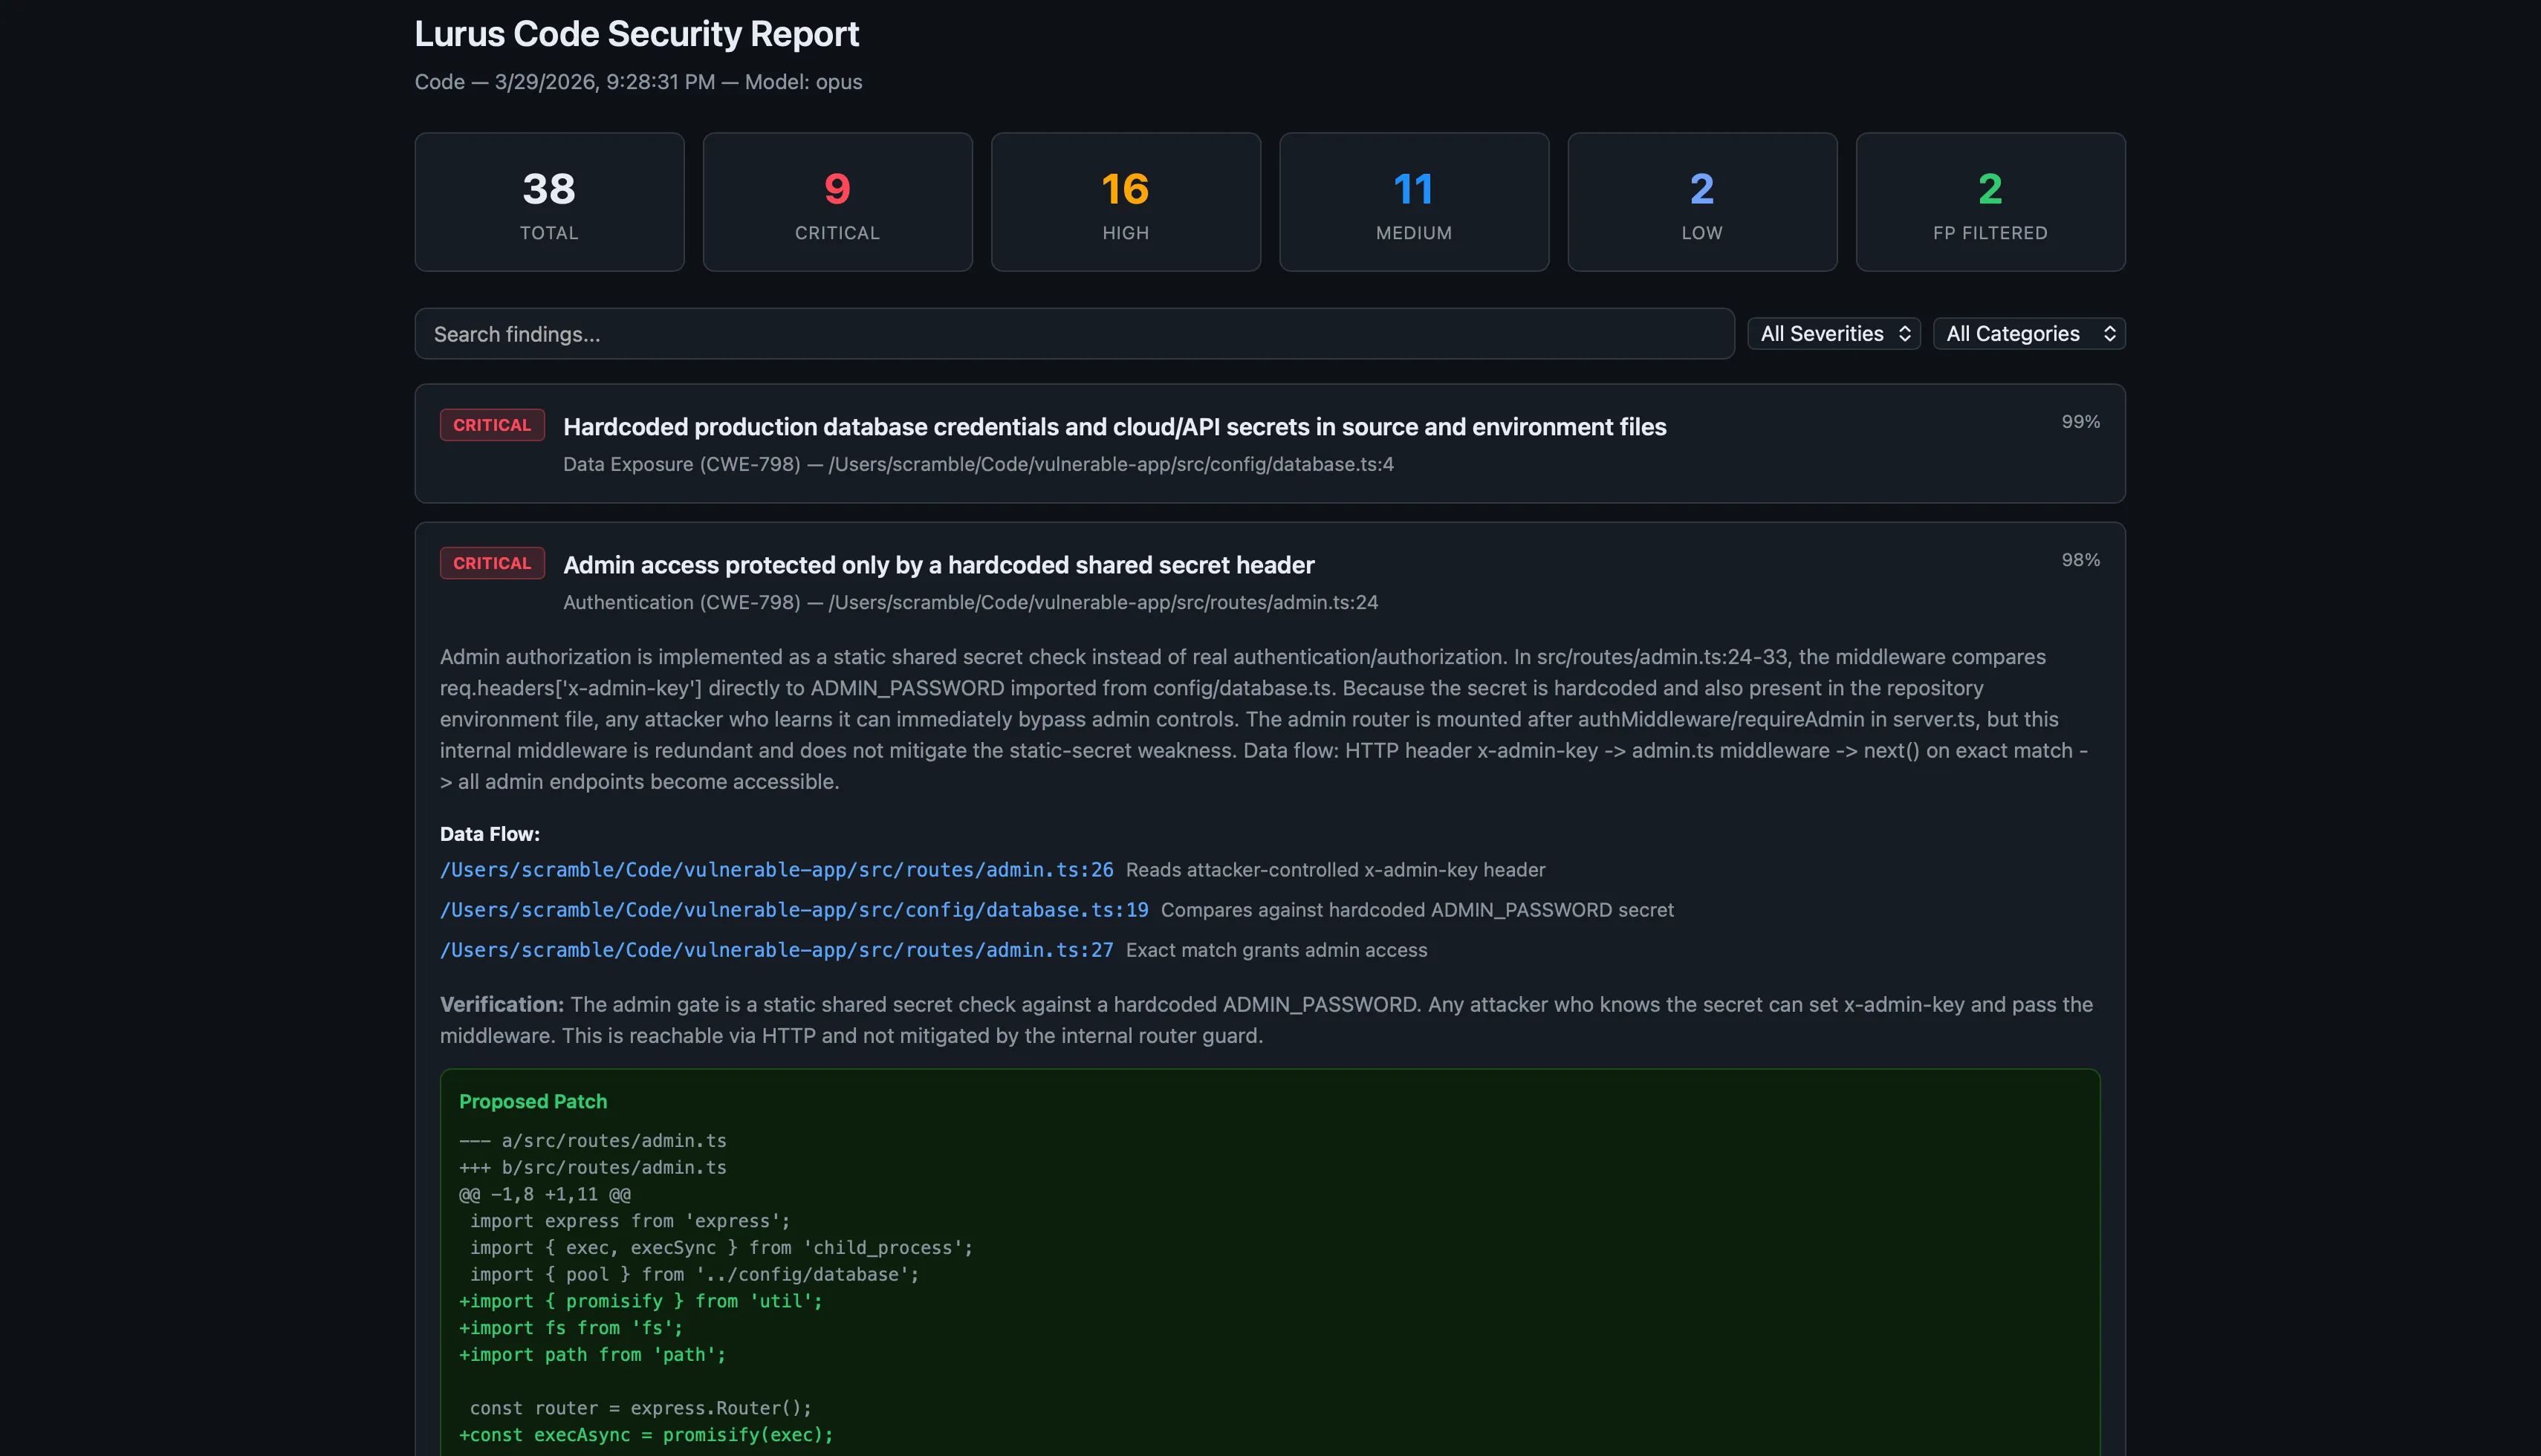Click the CRITICAL badge on the first finding

click(492, 424)
